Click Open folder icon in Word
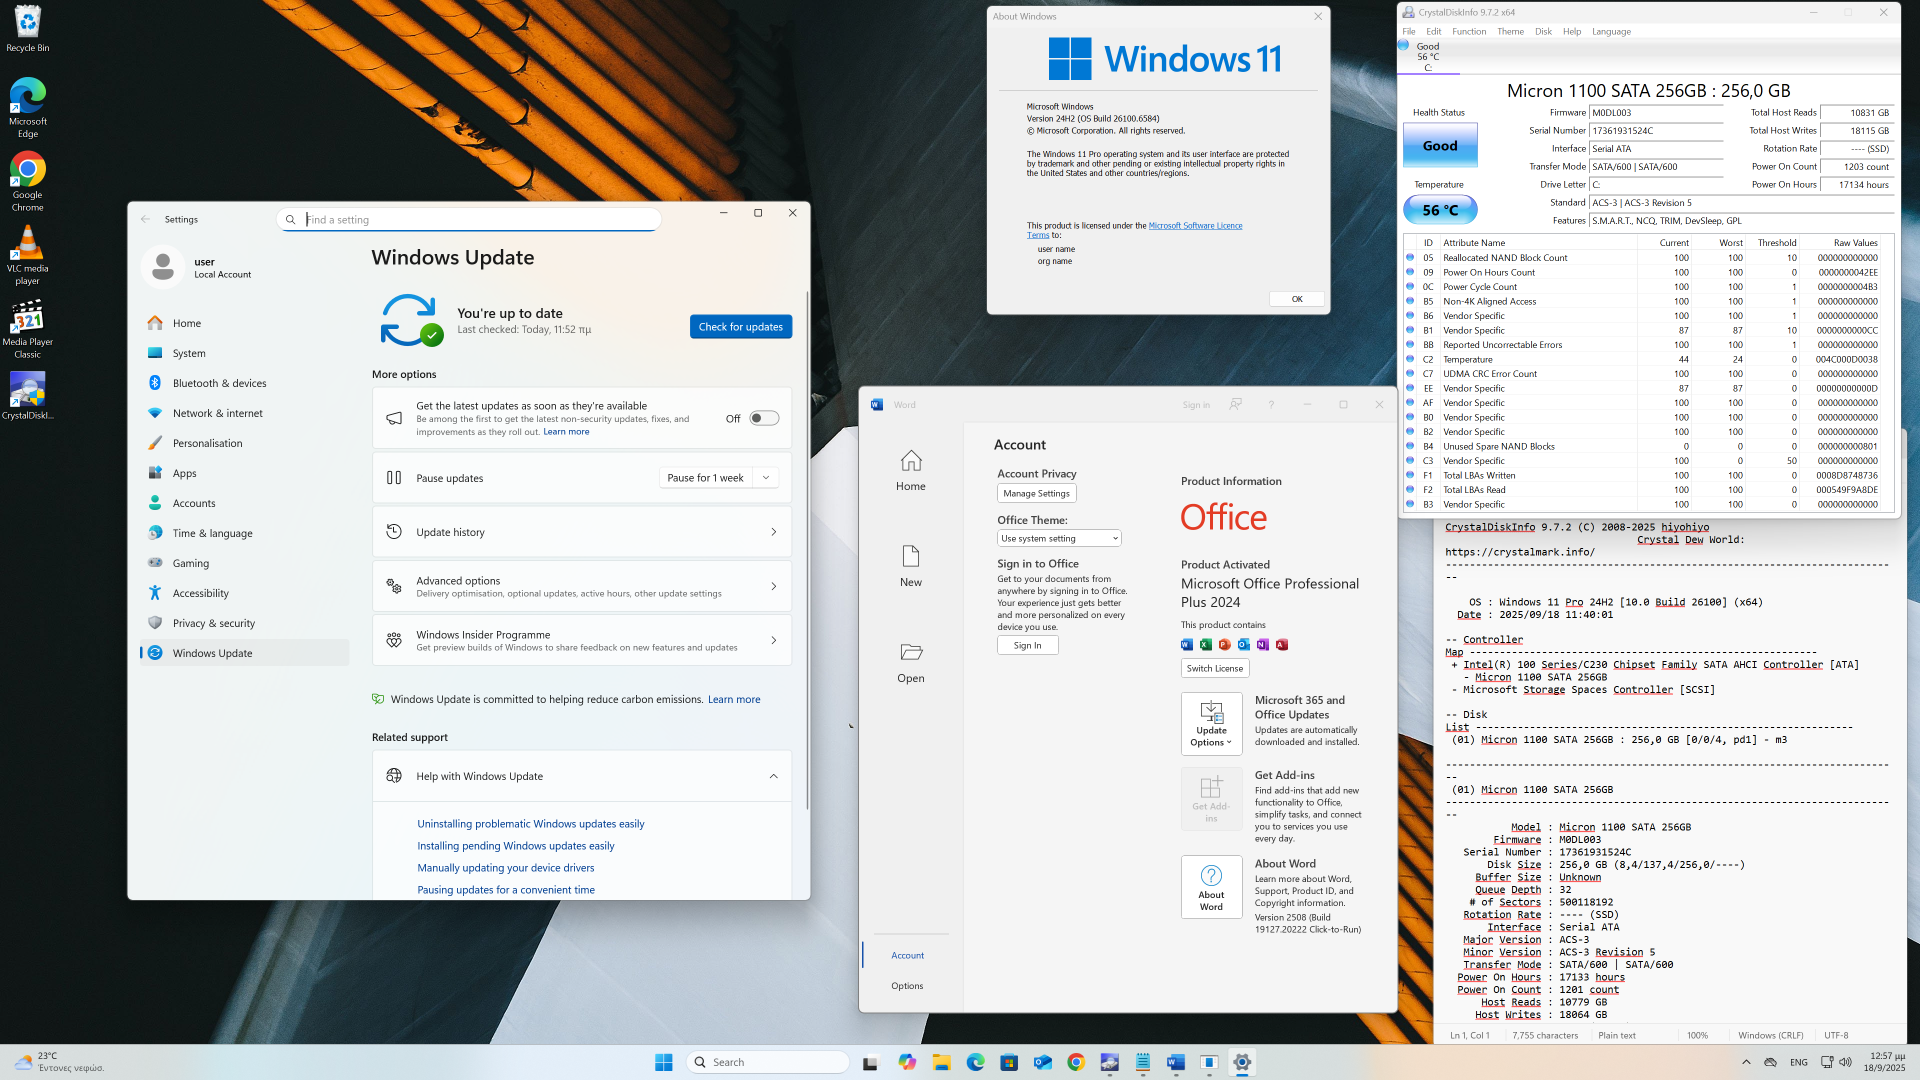 coord(910,652)
